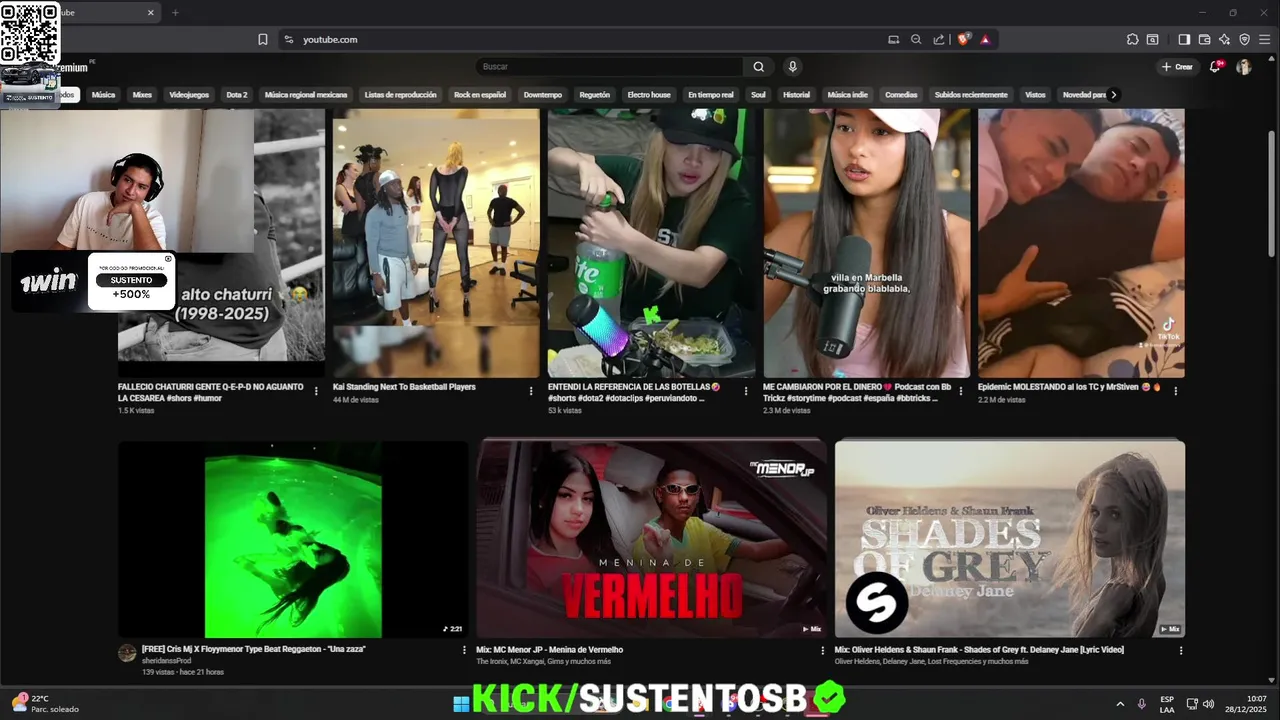This screenshot has width=1280, height=720.
Task: Select the Mixes filter chip
Action: point(142,95)
